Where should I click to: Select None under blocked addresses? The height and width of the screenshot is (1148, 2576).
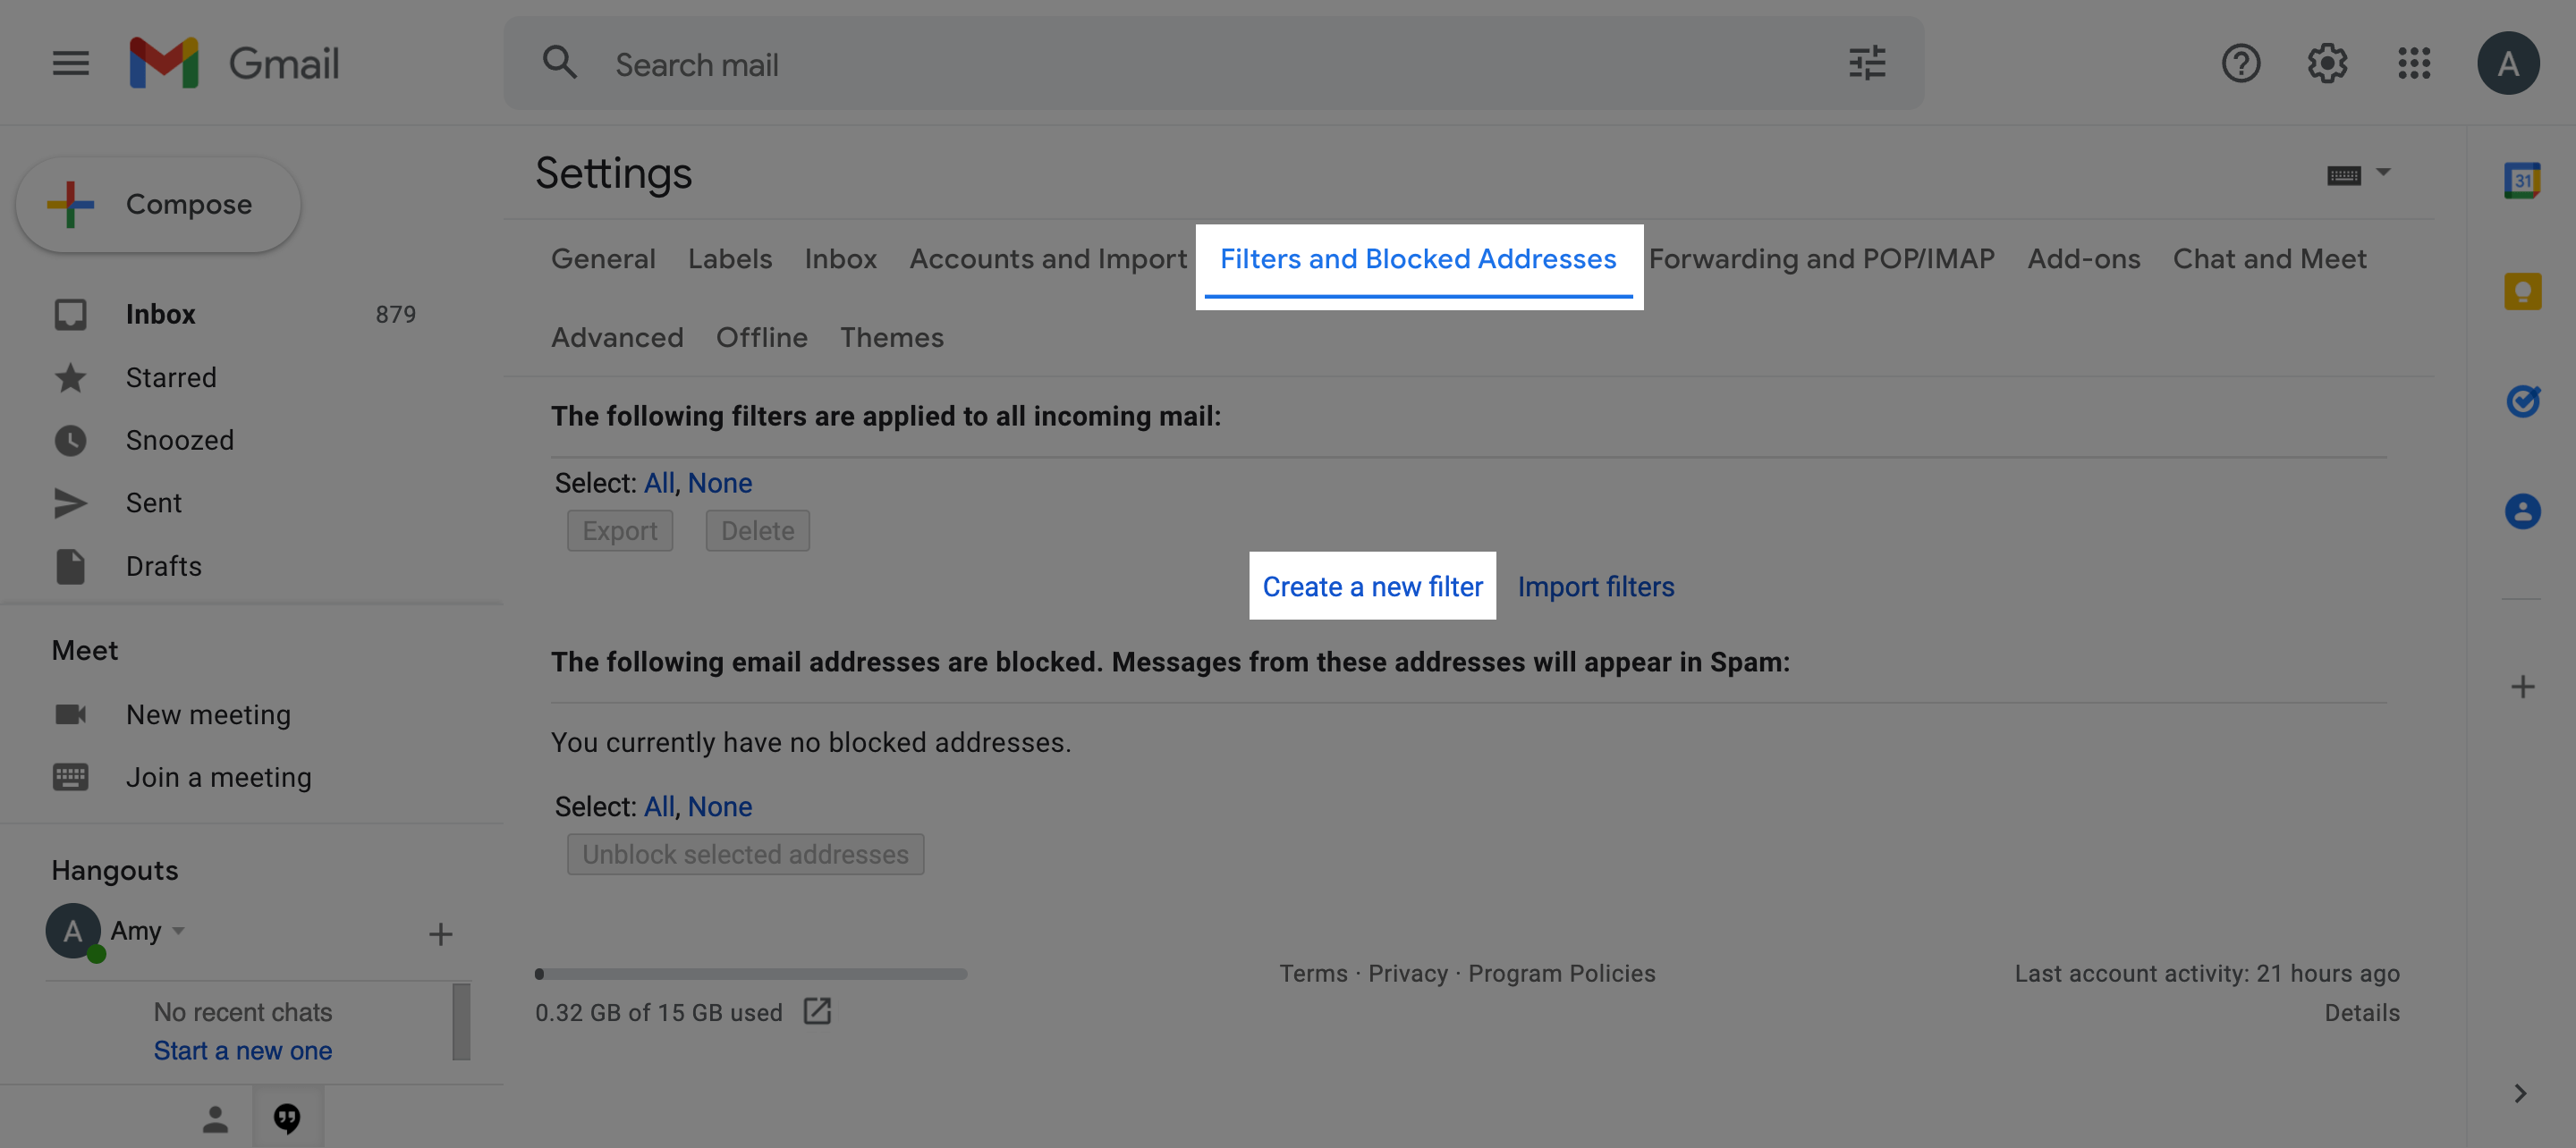(718, 806)
